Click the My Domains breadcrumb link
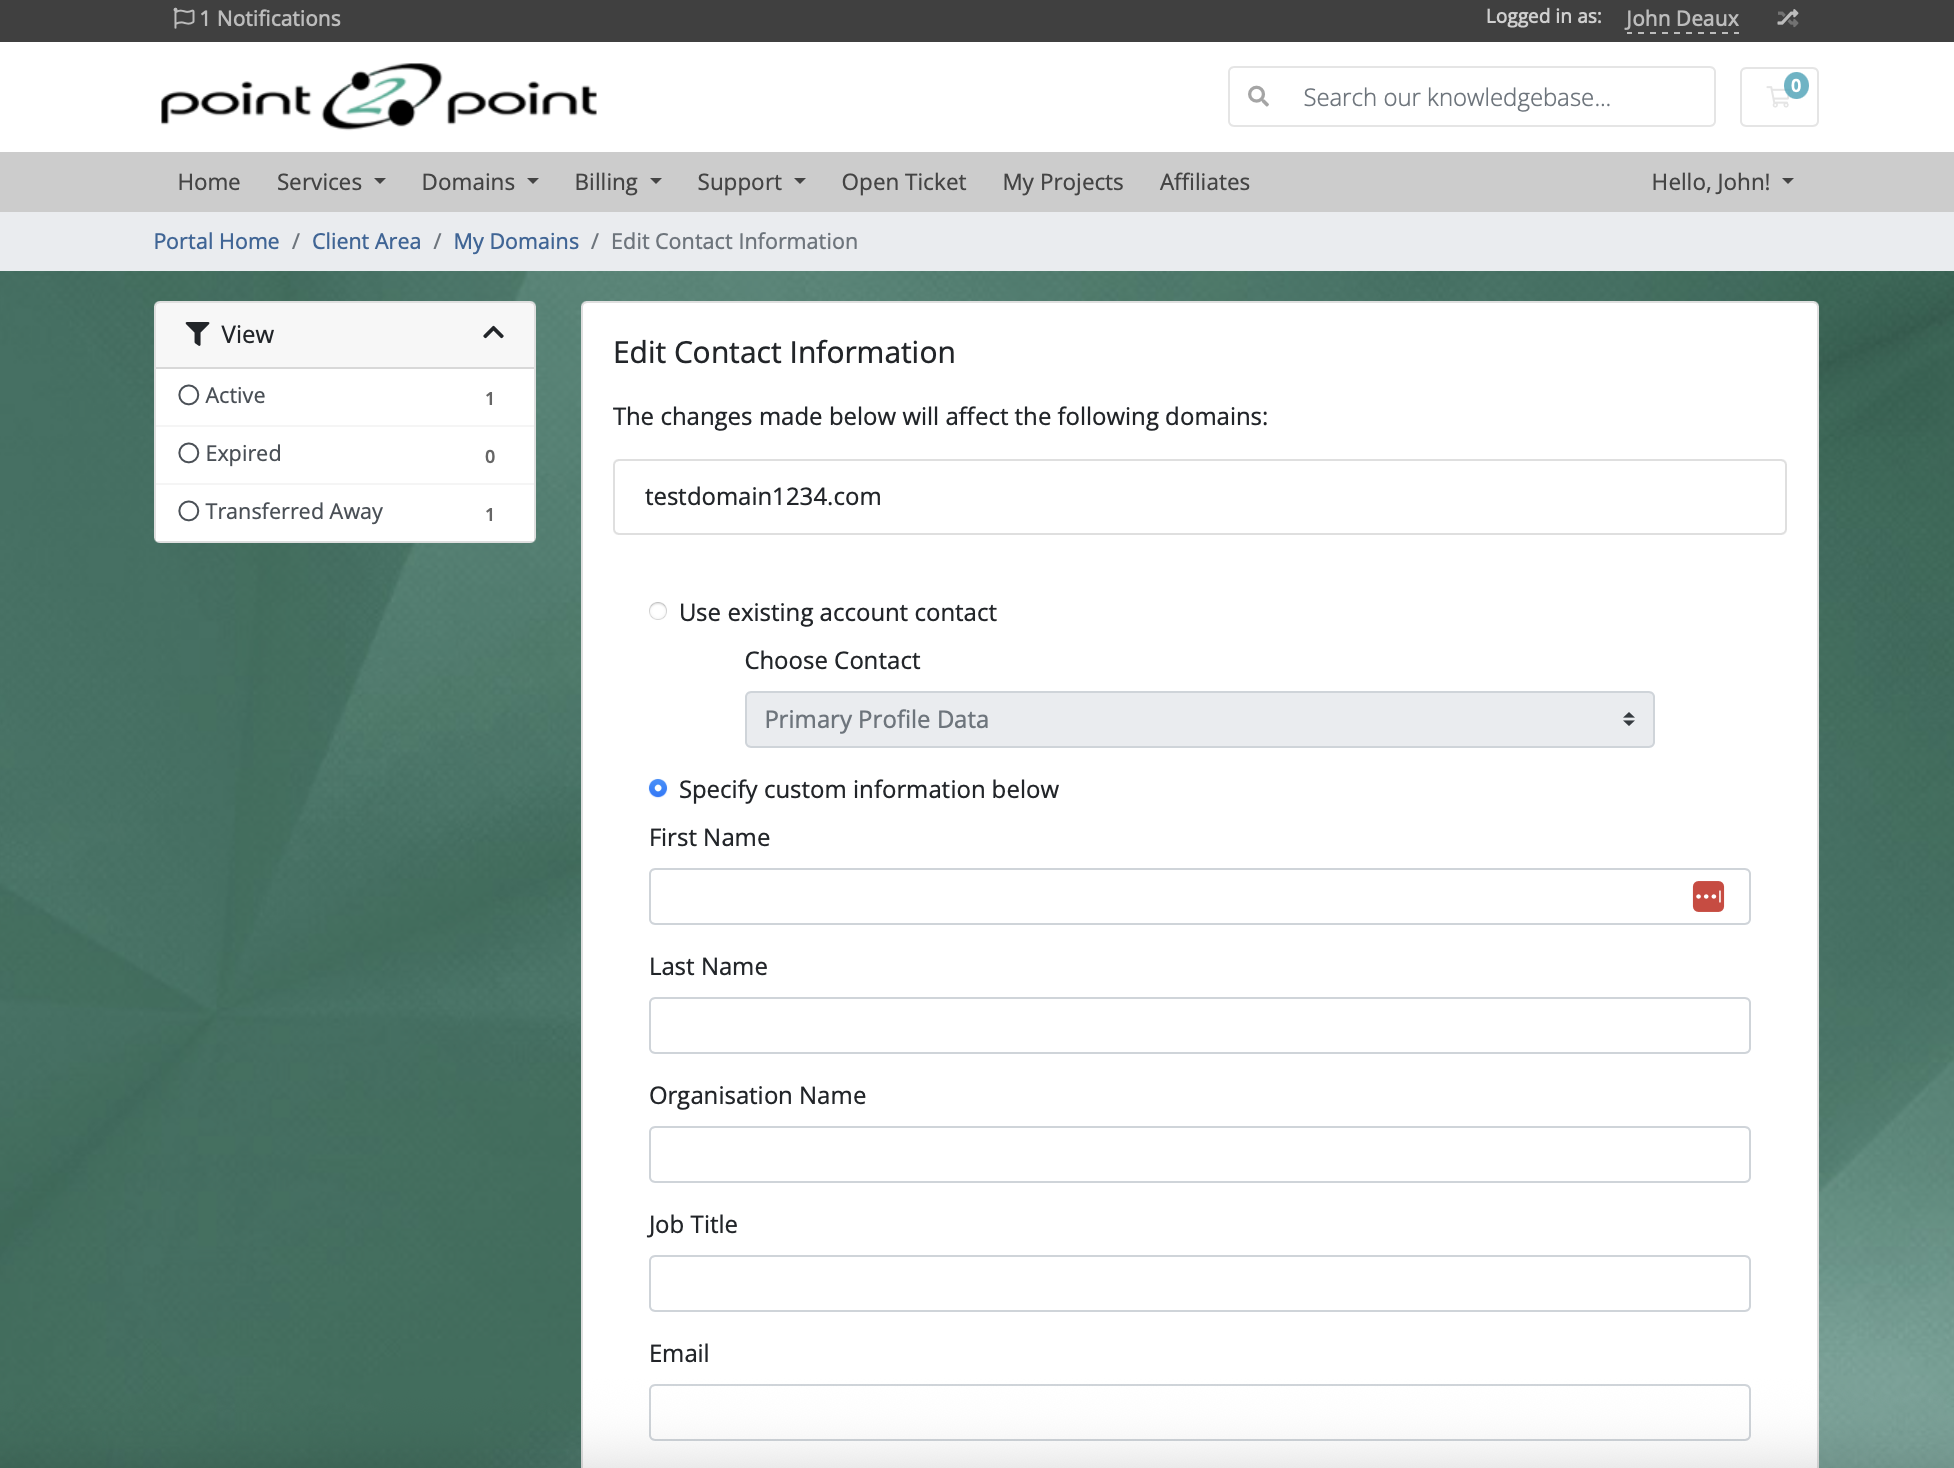 516,241
